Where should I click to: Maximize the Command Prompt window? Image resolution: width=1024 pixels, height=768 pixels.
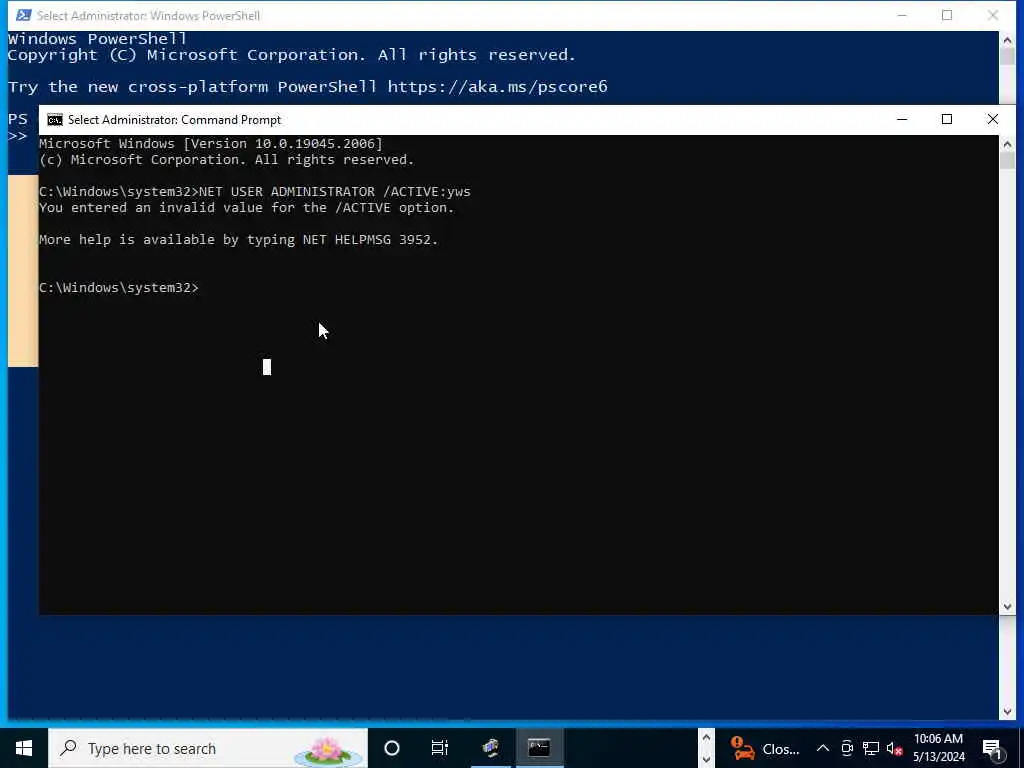[x=947, y=120]
